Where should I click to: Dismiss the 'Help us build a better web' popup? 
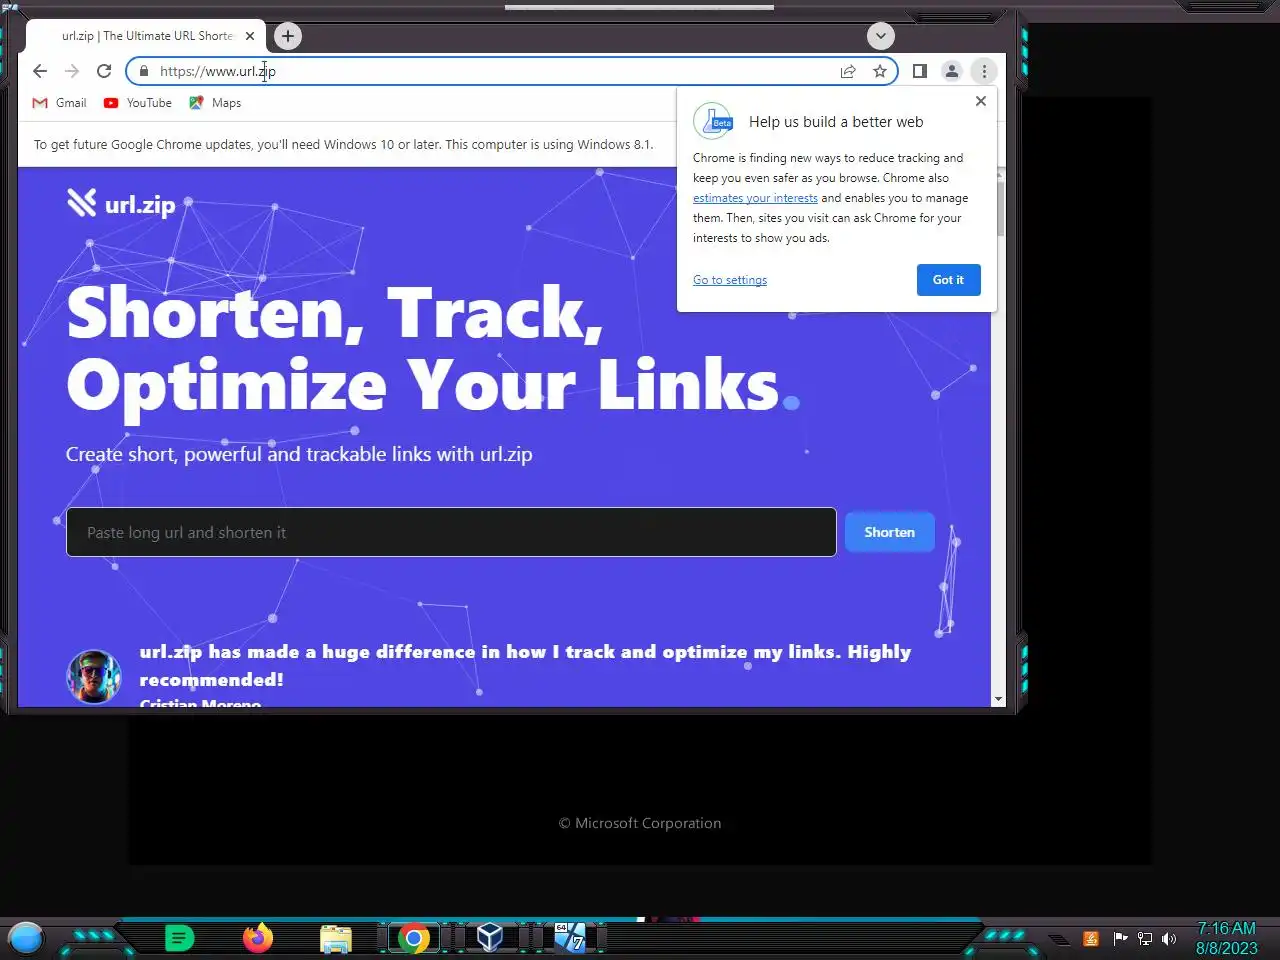pos(981,101)
